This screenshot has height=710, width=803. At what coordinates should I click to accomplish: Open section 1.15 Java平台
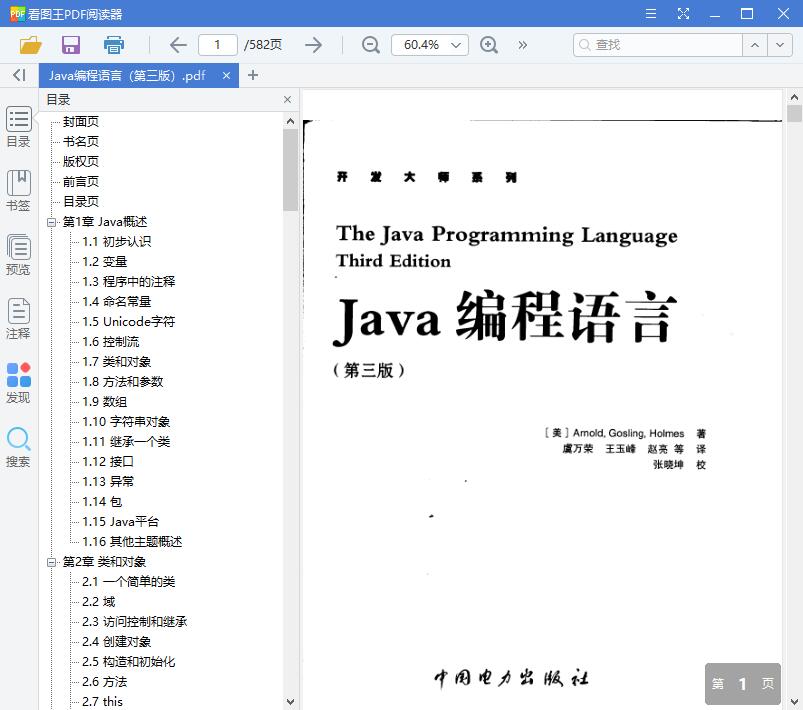tap(120, 522)
